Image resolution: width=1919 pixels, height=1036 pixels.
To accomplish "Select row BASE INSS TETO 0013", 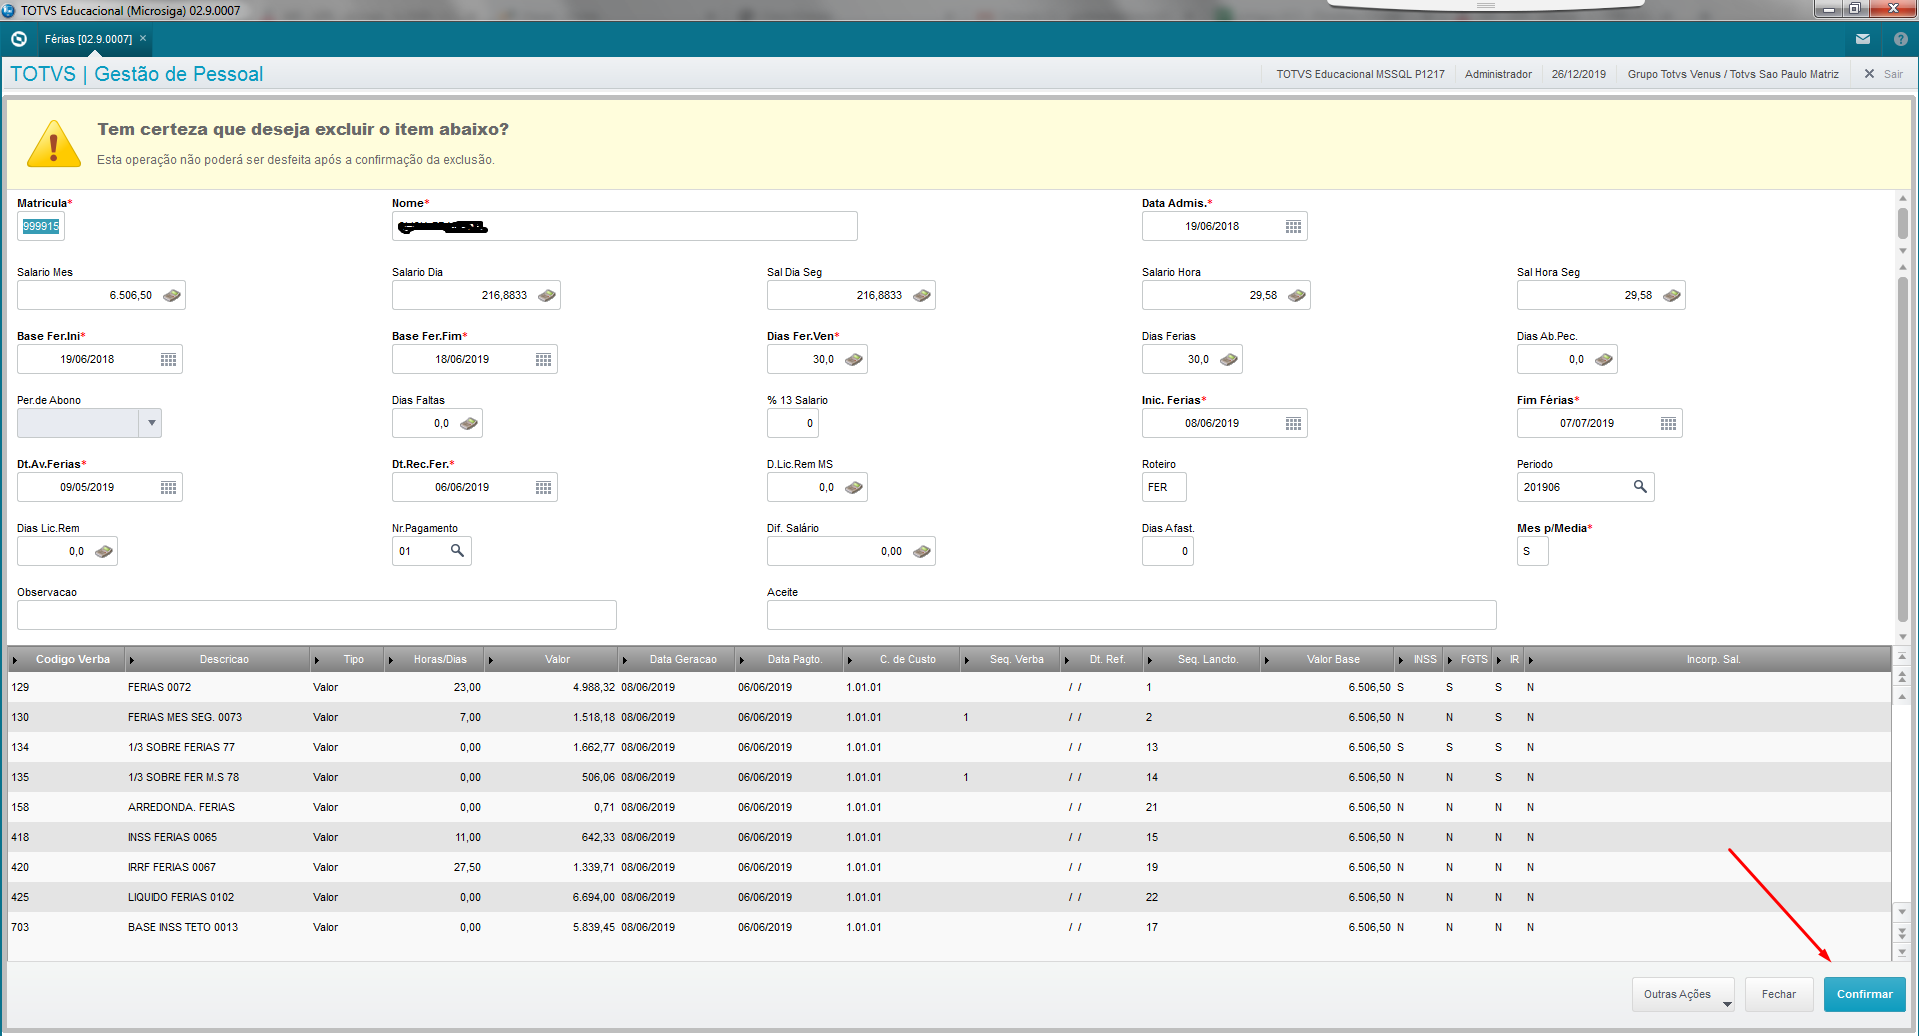I will (949, 928).
